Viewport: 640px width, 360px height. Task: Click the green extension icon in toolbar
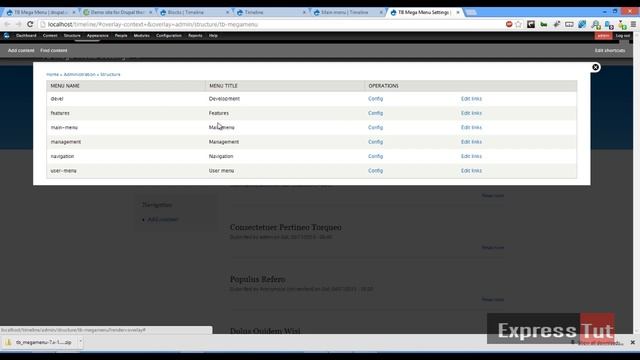click(x=544, y=24)
